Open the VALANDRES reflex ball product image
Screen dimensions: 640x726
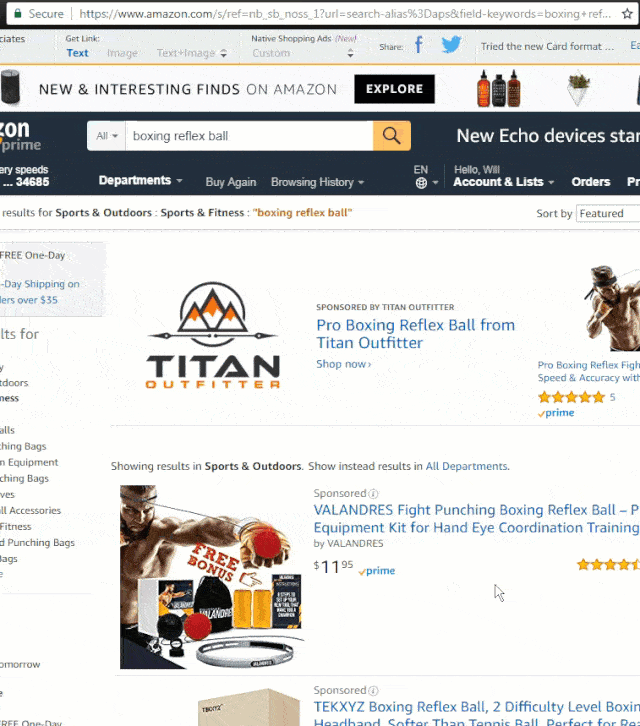pos(212,577)
